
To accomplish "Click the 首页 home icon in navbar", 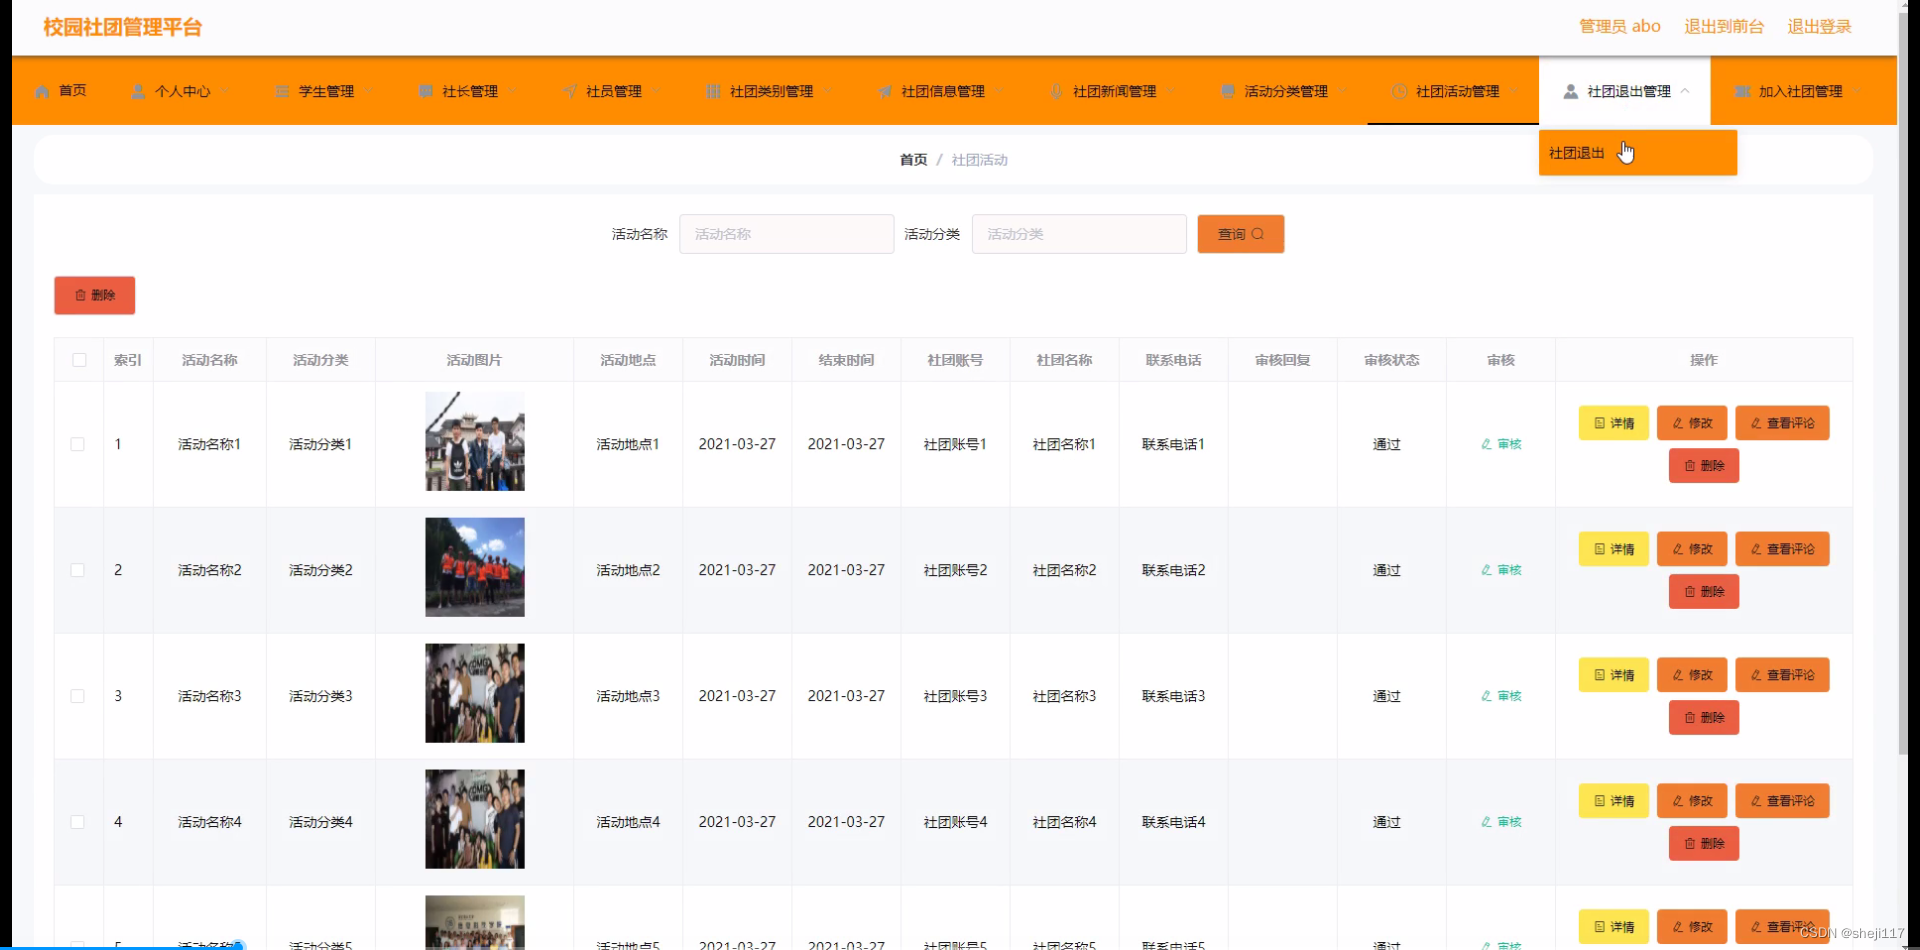I will coord(42,91).
